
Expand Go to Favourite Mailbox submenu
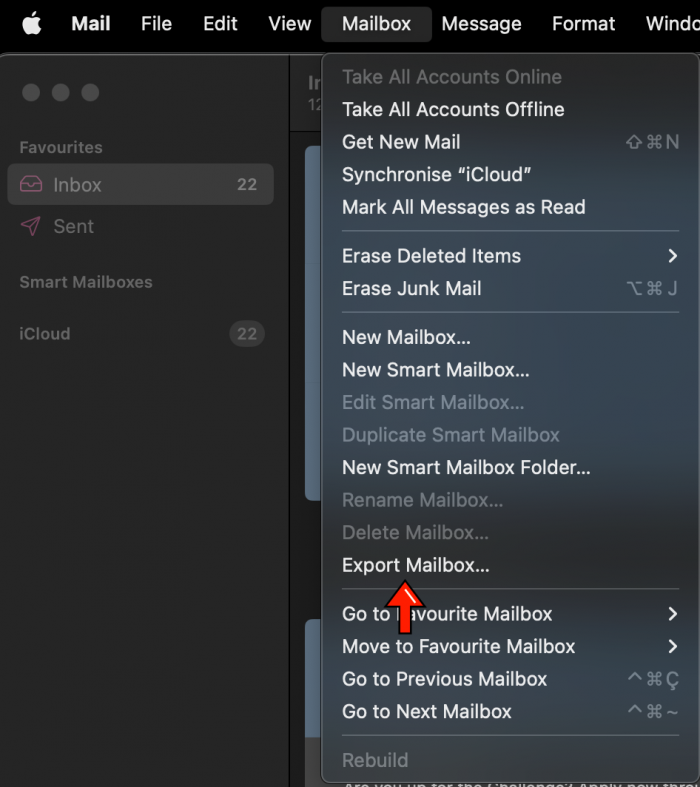(x=510, y=614)
